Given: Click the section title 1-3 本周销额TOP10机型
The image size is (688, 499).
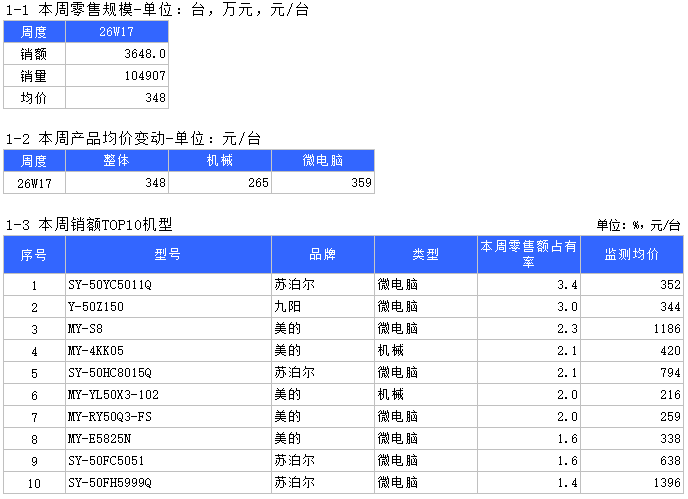Looking at the screenshot, I should 89,225.
